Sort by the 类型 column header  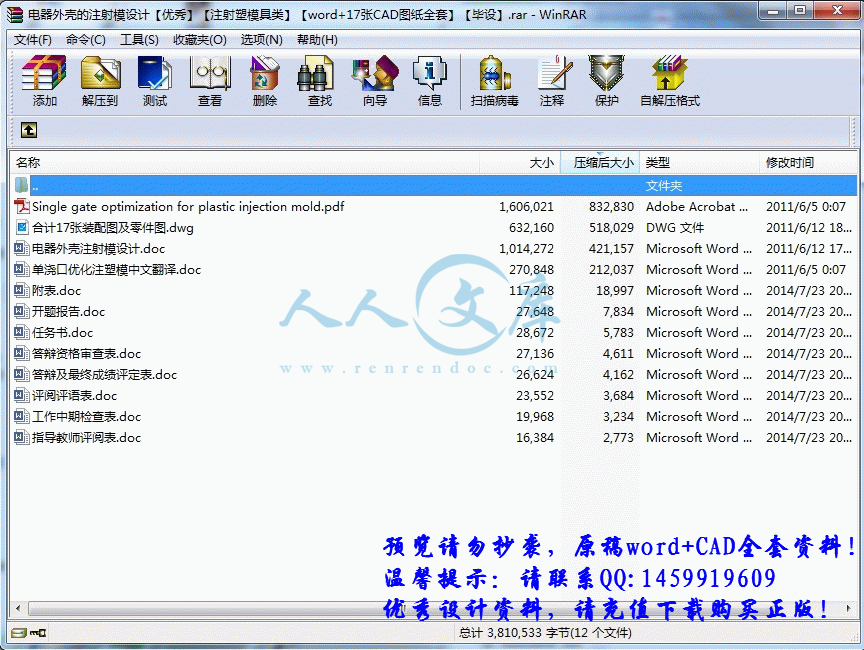tap(699, 162)
